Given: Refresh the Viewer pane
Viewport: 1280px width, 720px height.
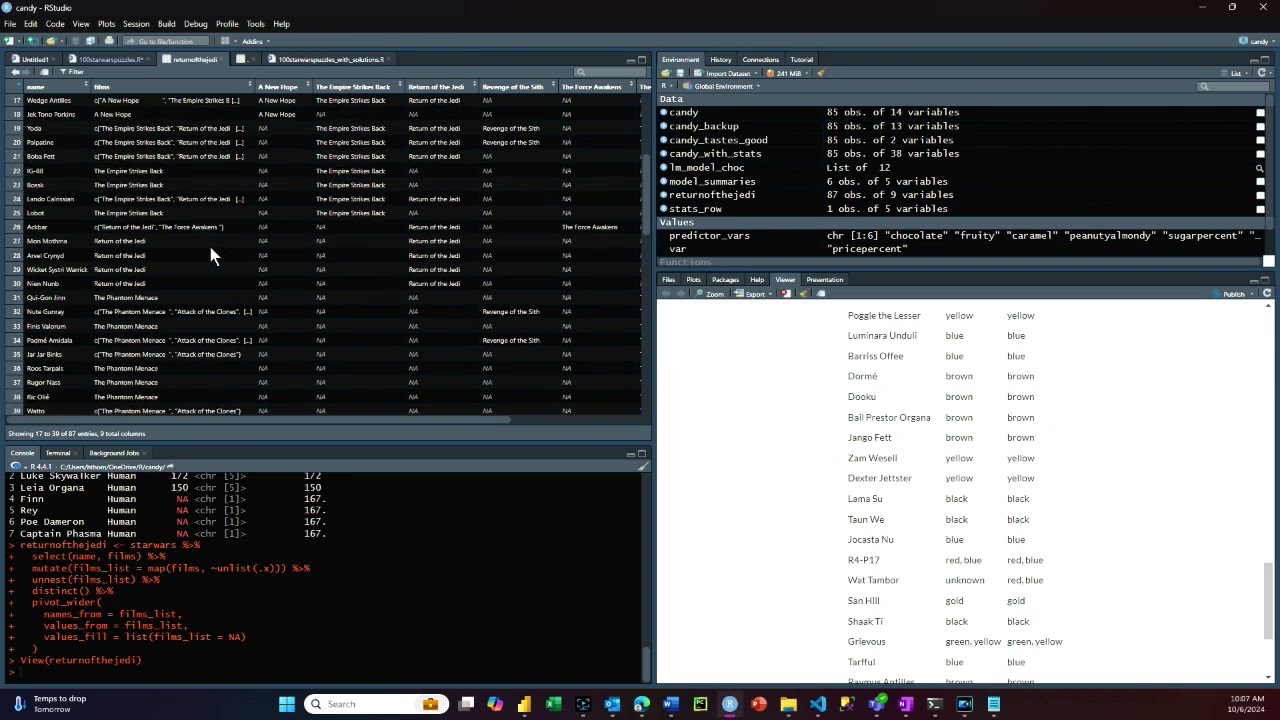Looking at the screenshot, I should (1267, 294).
